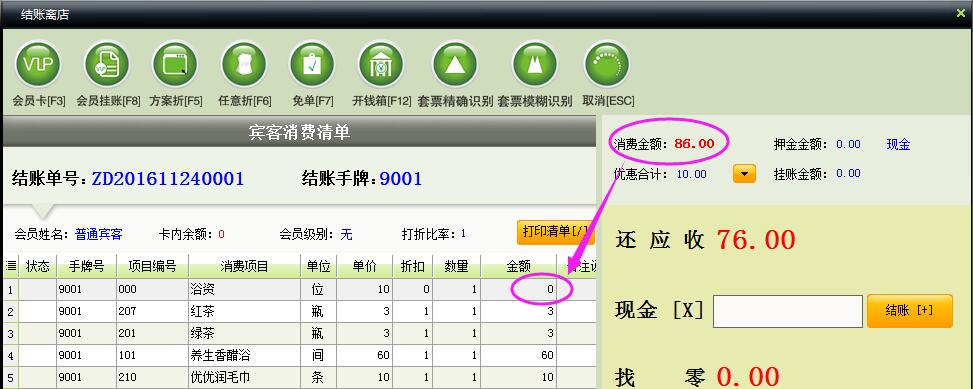This screenshot has width=973, height=389.
Task: Apply the 方案折 scheme discount icon
Action: click(x=175, y=65)
